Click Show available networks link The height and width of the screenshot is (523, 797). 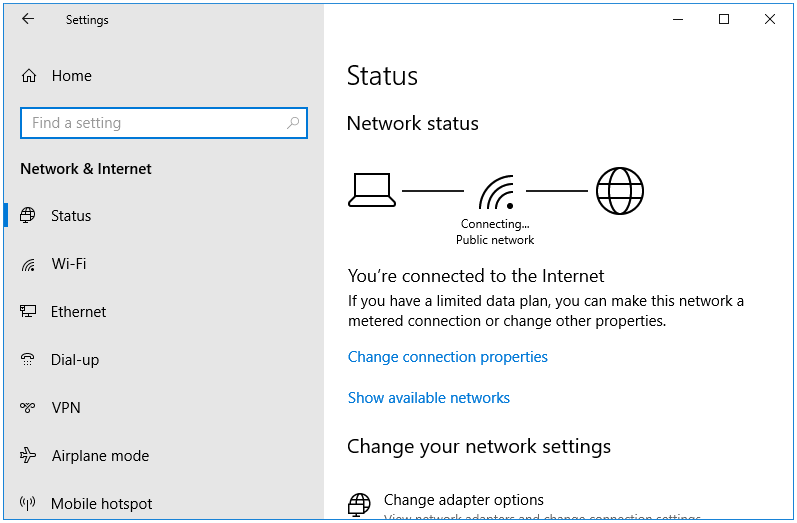pyautogui.click(x=428, y=397)
